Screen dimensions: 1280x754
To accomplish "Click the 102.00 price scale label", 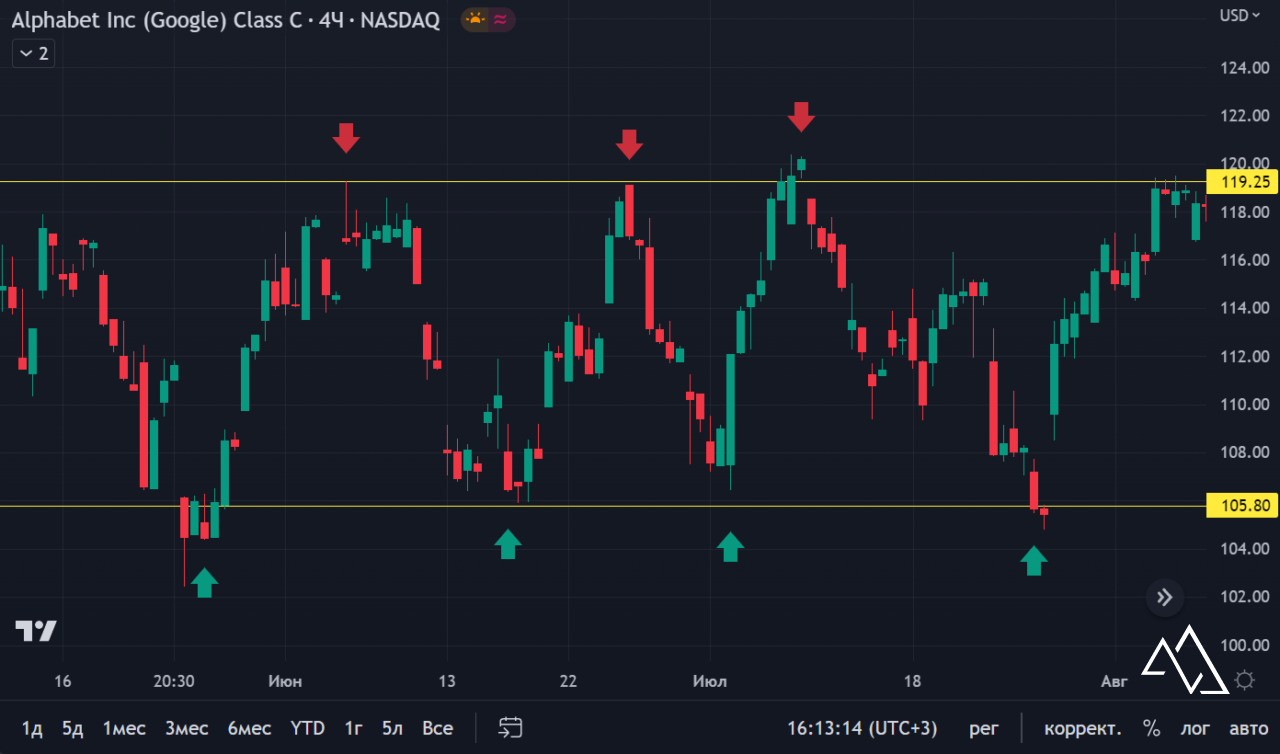I will click(x=1246, y=597).
